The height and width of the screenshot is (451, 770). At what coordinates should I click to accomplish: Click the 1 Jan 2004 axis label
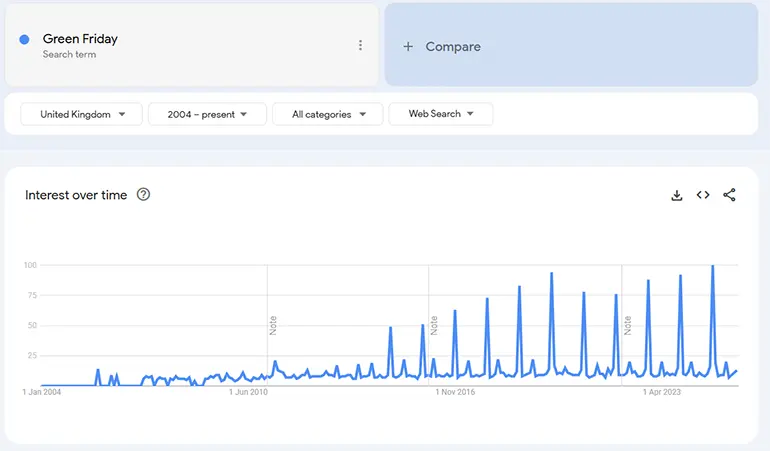point(42,393)
